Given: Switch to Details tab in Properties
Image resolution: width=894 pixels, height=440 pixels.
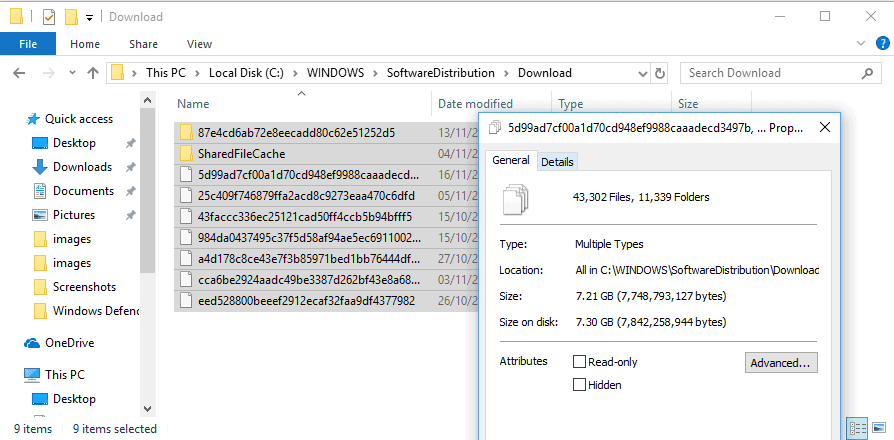Looking at the screenshot, I should pyautogui.click(x=557, y=162).
